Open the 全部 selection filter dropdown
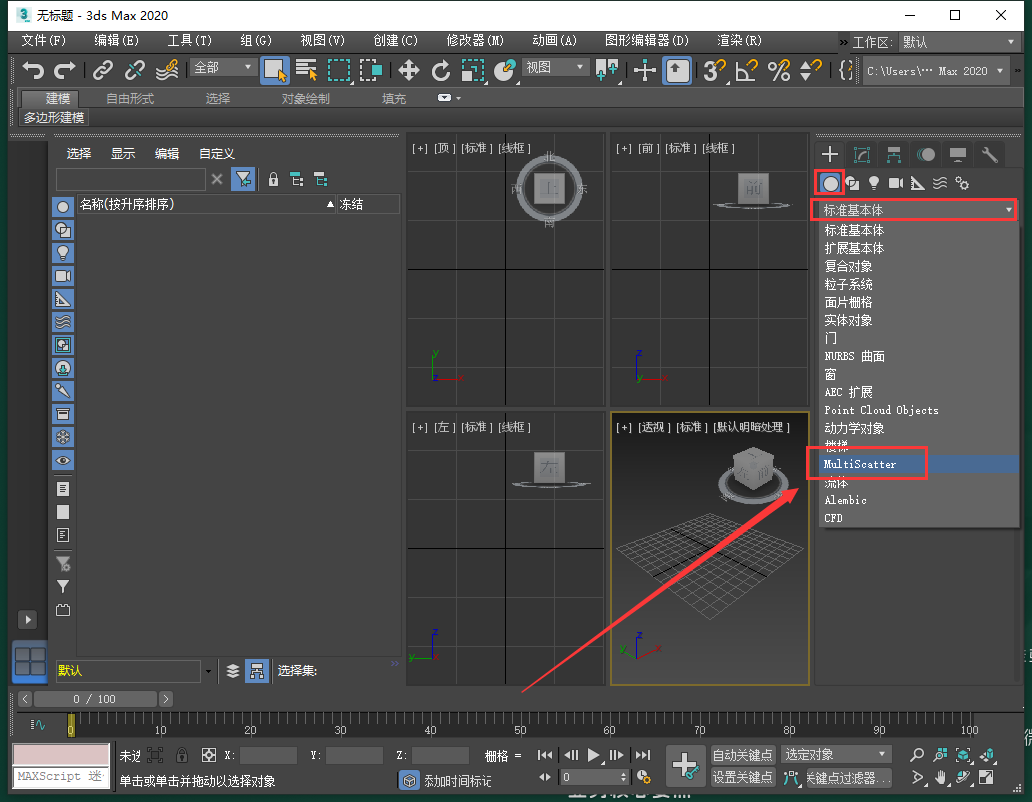Screen dimensions: 1032x802 click(x=224, y=67)
